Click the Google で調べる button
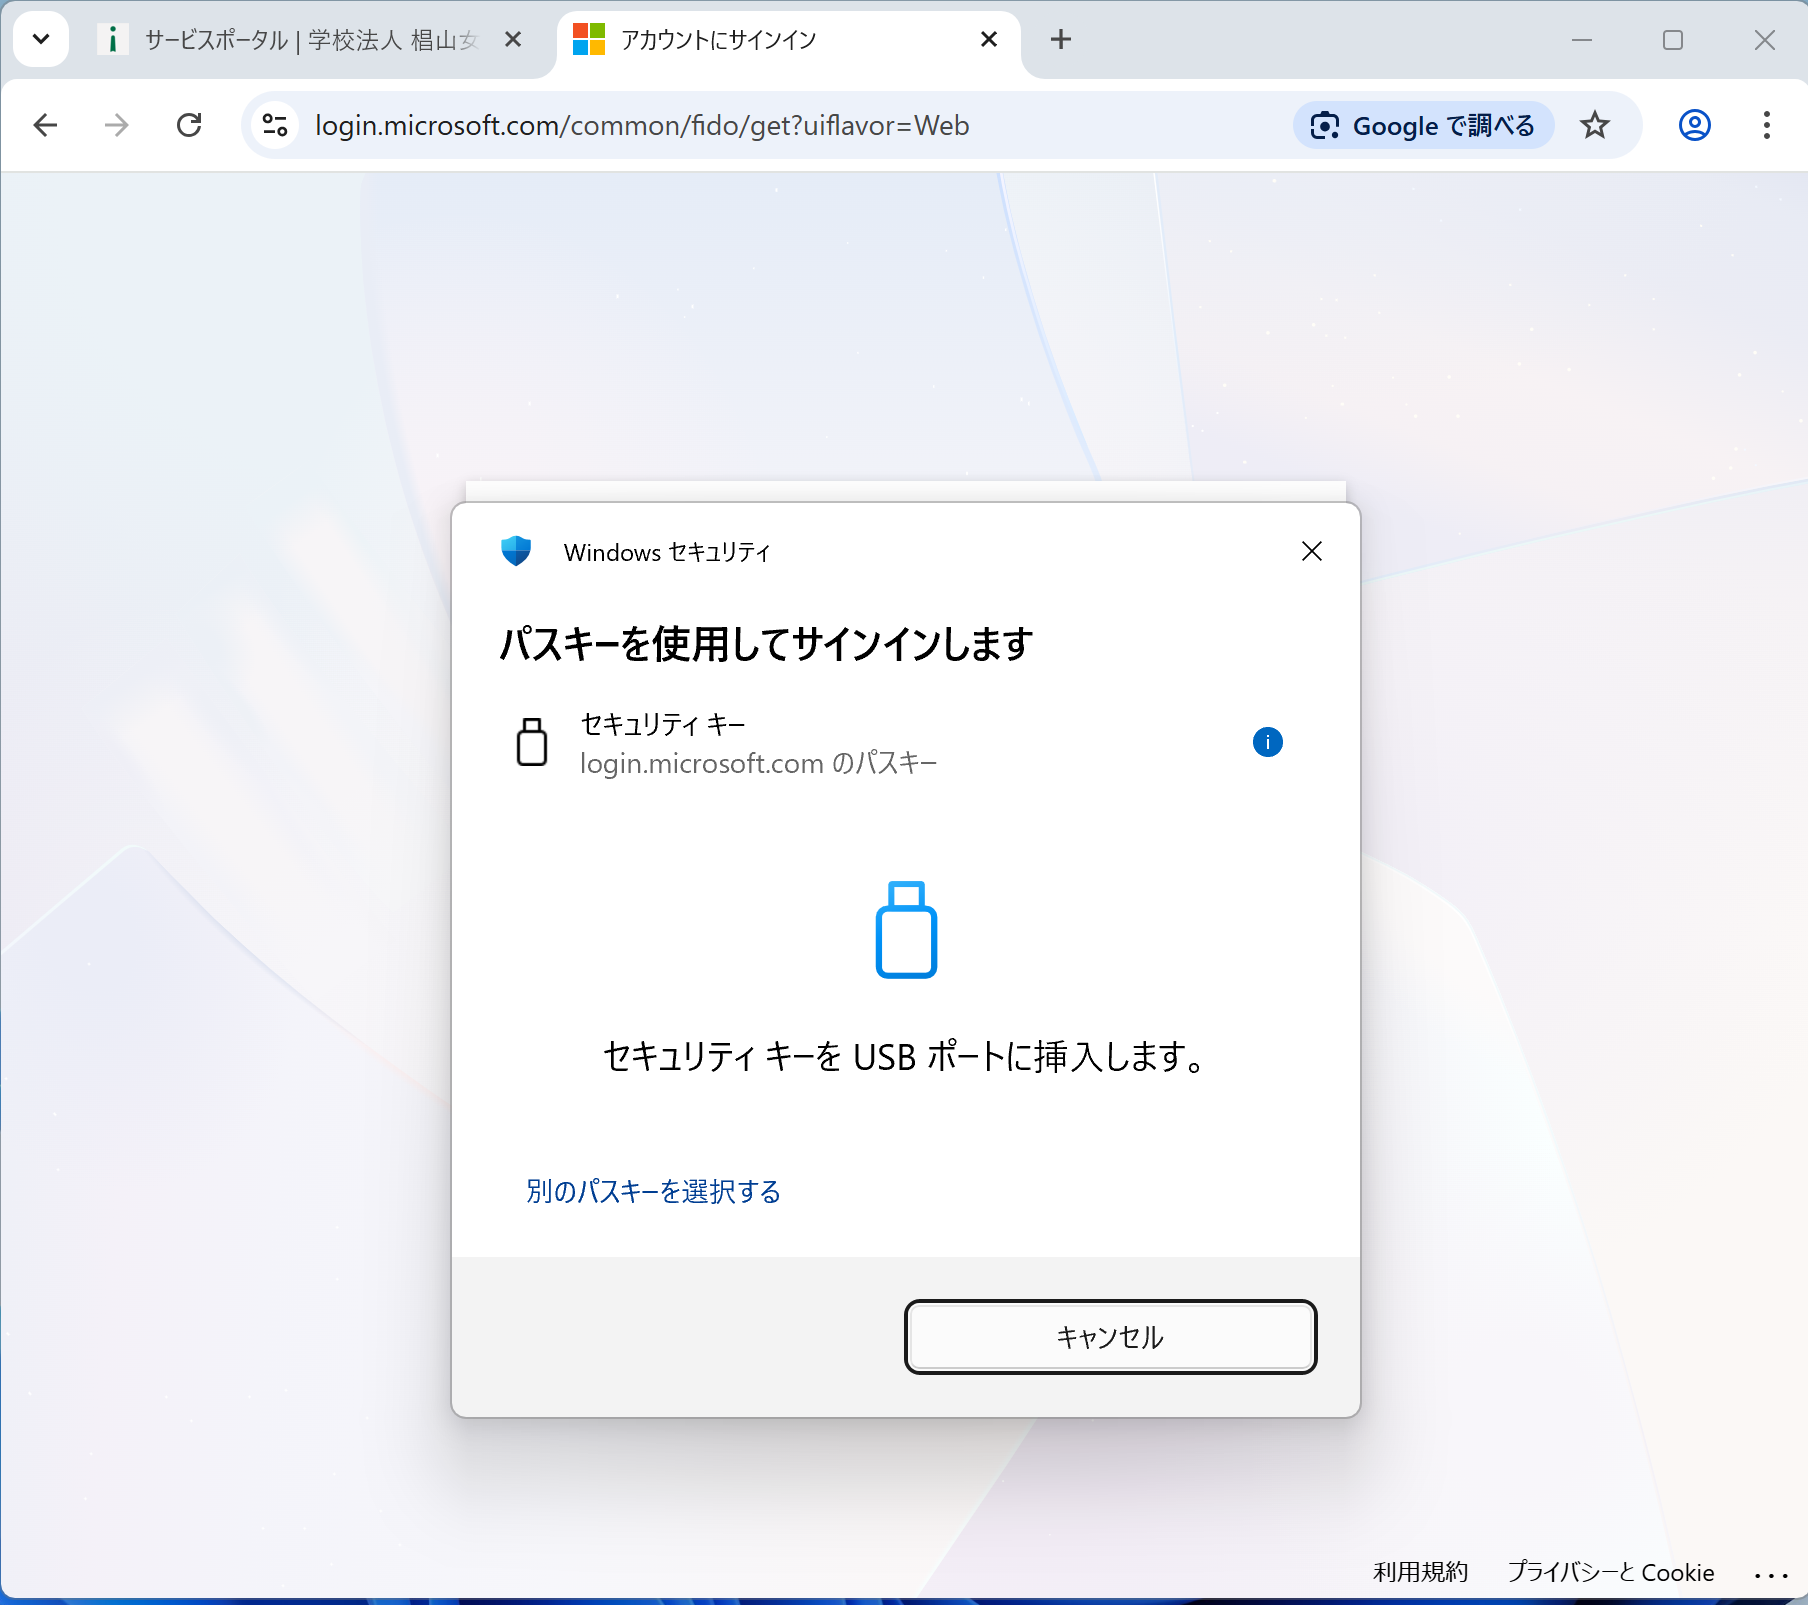The image size is (1808, 1605). [x=1423, y=126]
